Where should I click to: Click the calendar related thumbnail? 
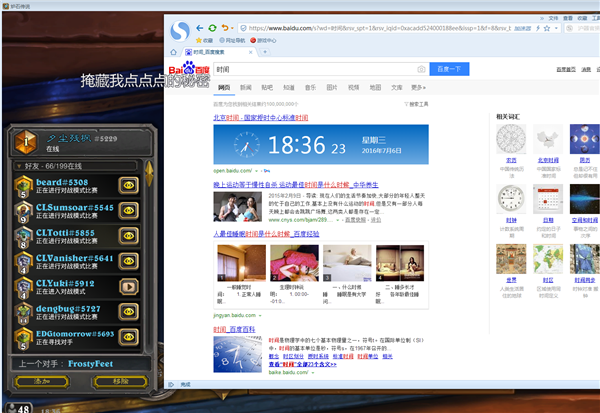click(x=548, y=199)
